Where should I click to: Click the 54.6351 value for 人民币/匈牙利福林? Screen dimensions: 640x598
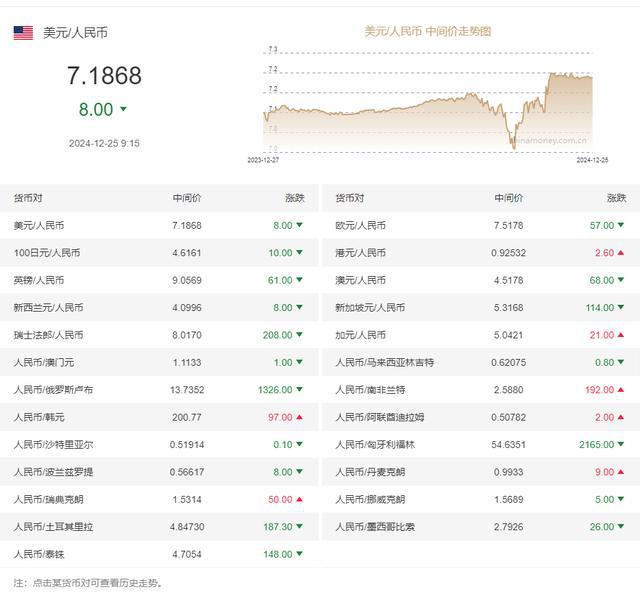point(509,445)
